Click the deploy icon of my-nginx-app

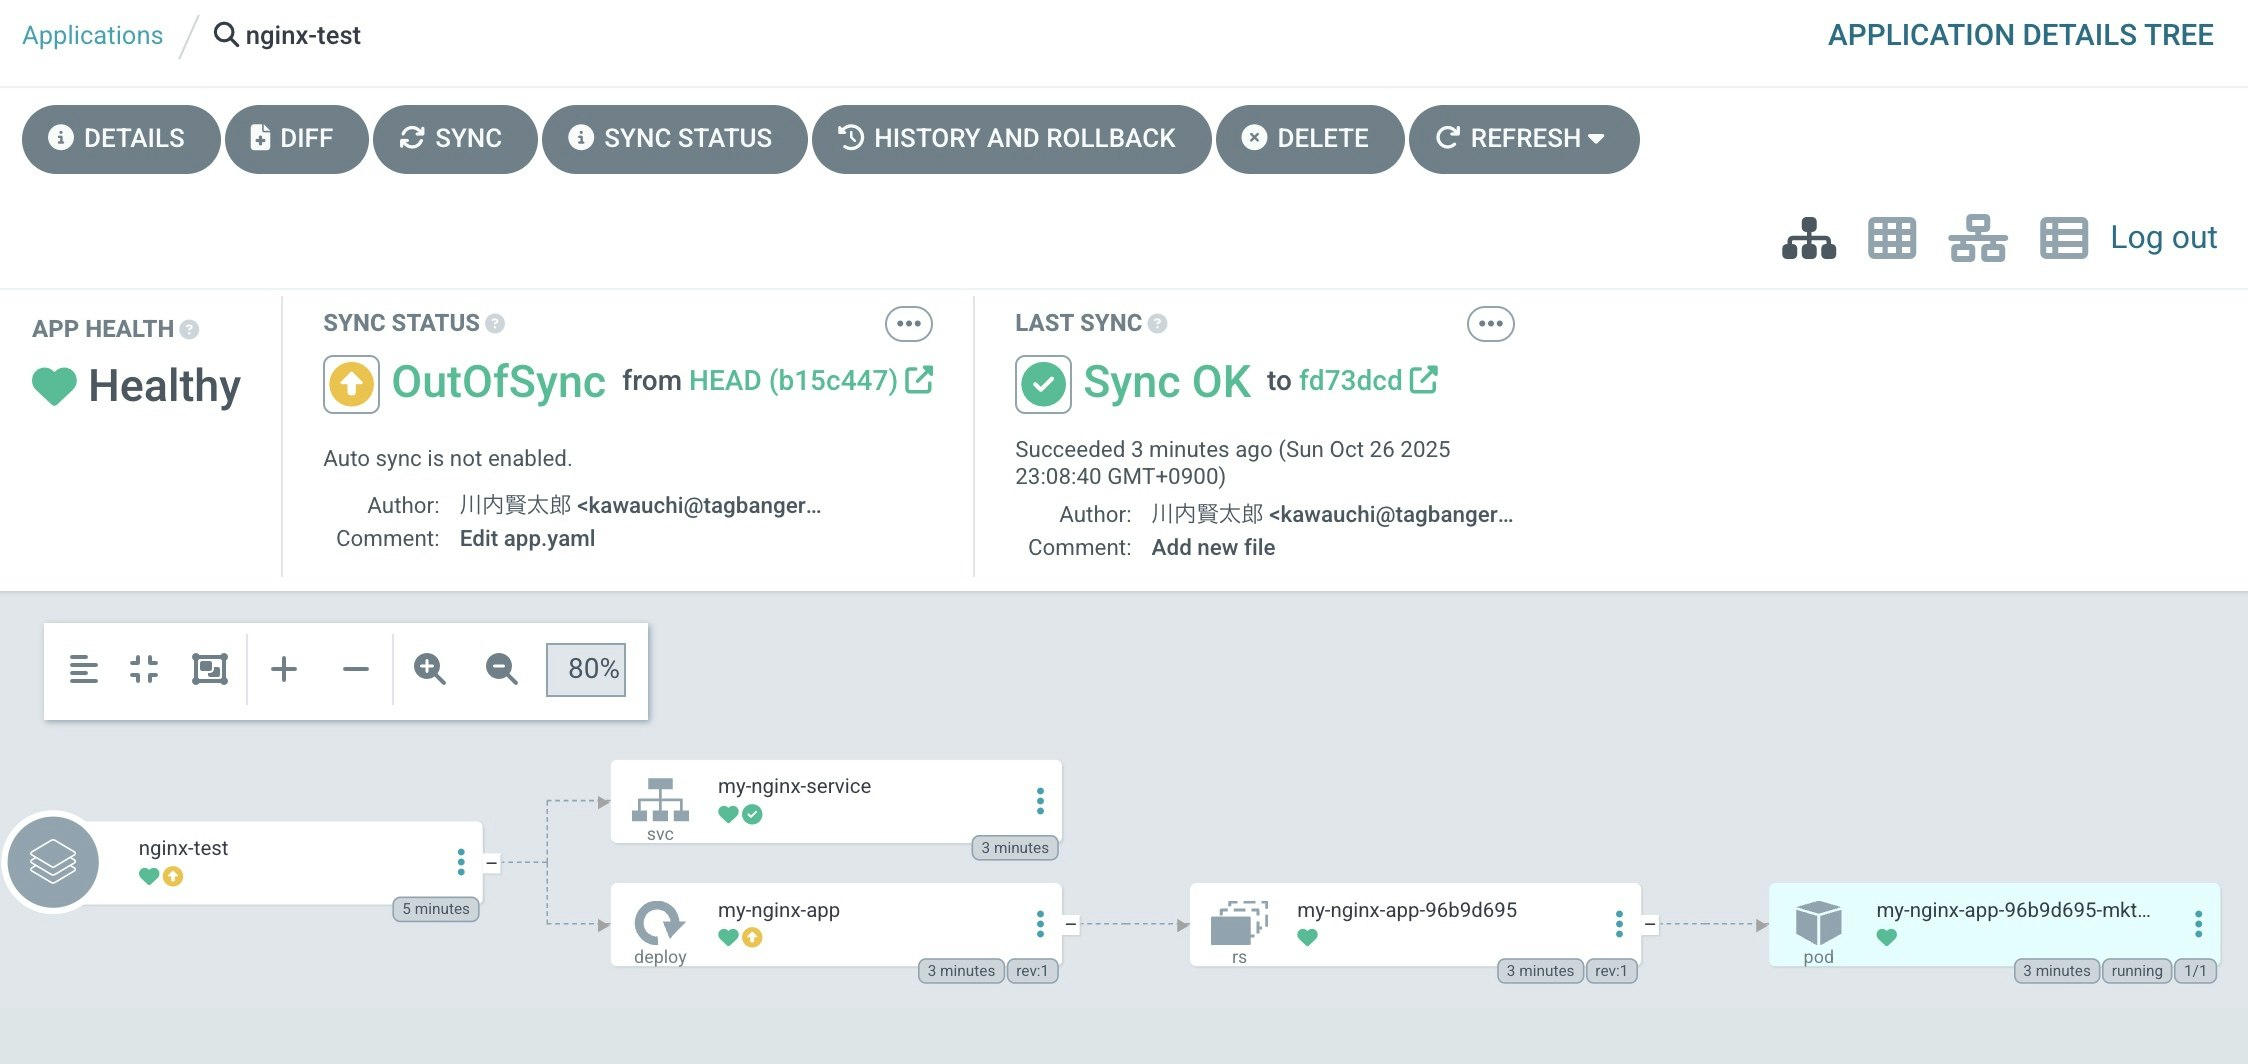tap(660, 923)
